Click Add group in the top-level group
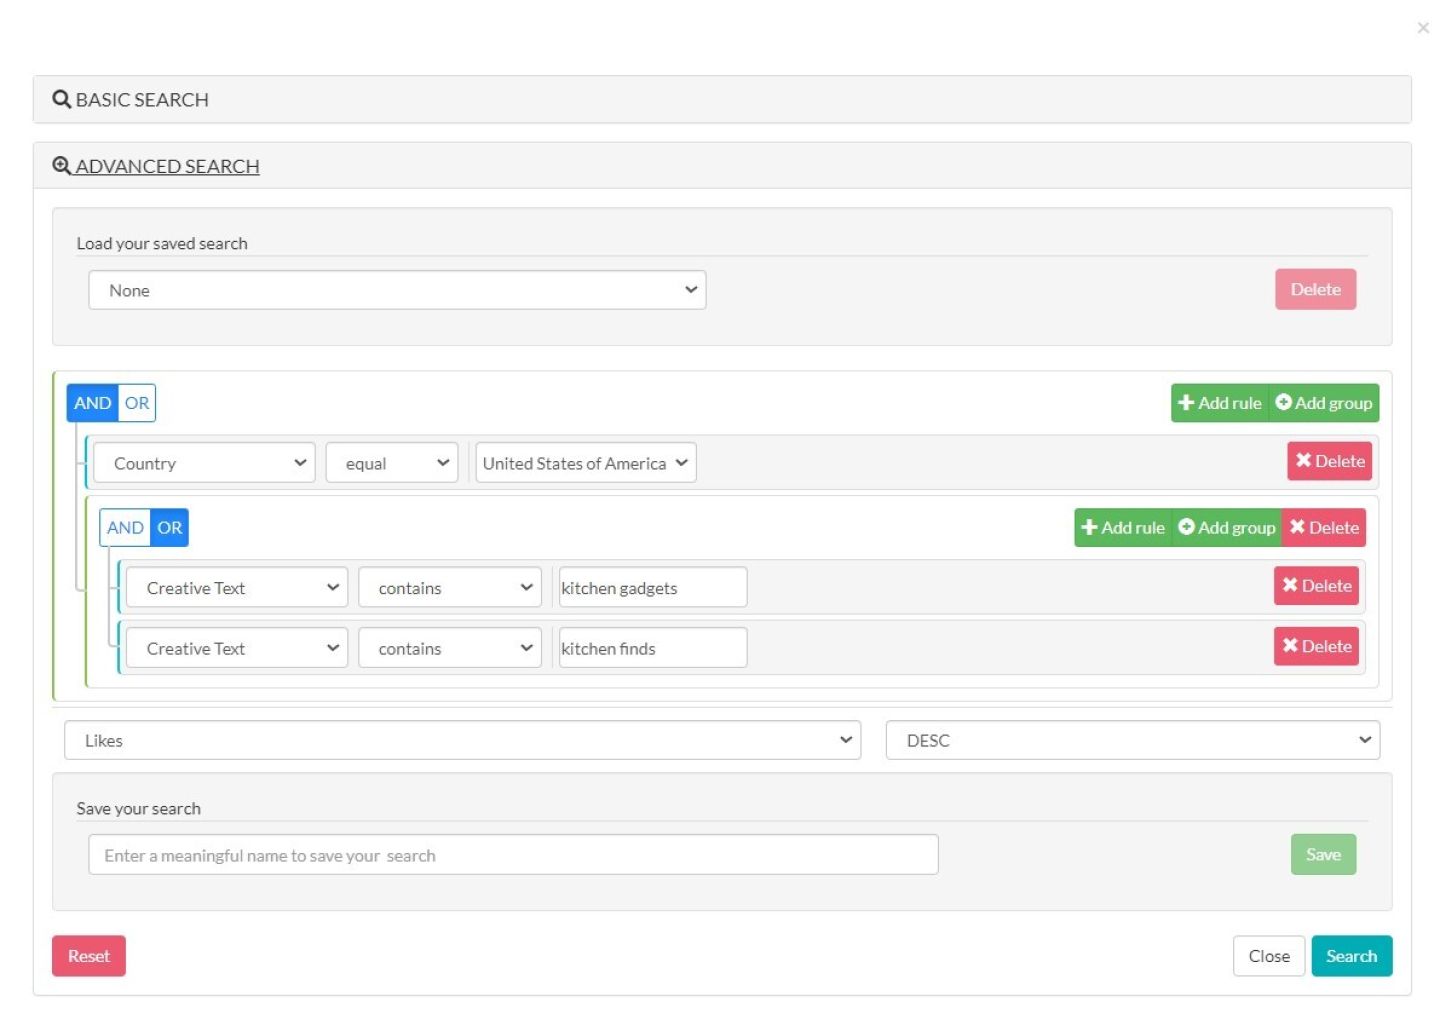Screen dimensions: 1440x1030 click(1323, 403)
